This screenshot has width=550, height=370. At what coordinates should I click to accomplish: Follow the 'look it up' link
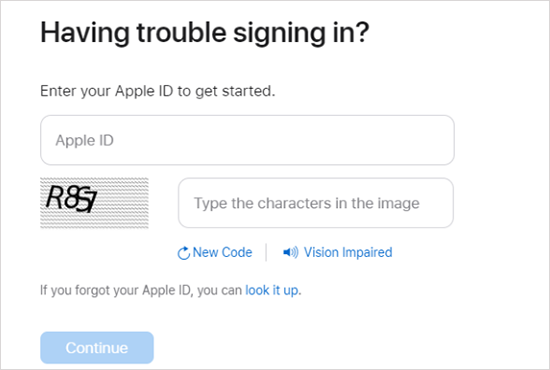pos(272,290)
